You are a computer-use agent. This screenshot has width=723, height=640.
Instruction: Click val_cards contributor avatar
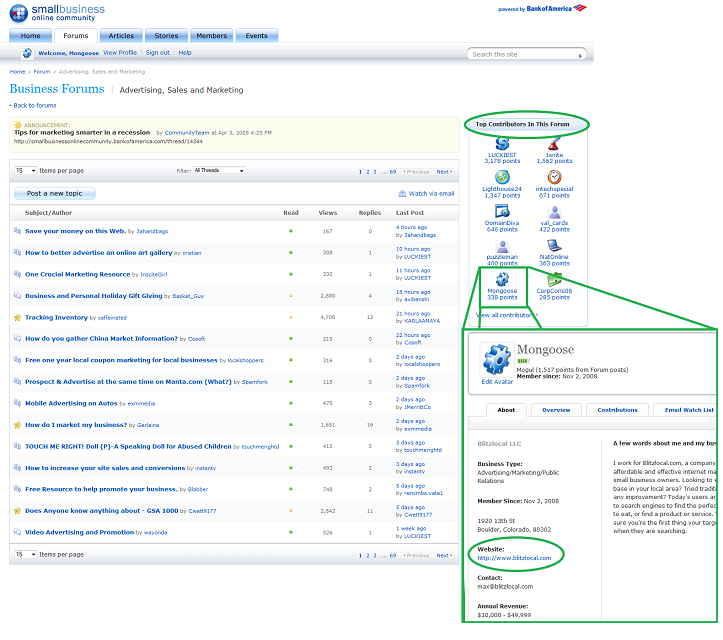tap(554, 211)
